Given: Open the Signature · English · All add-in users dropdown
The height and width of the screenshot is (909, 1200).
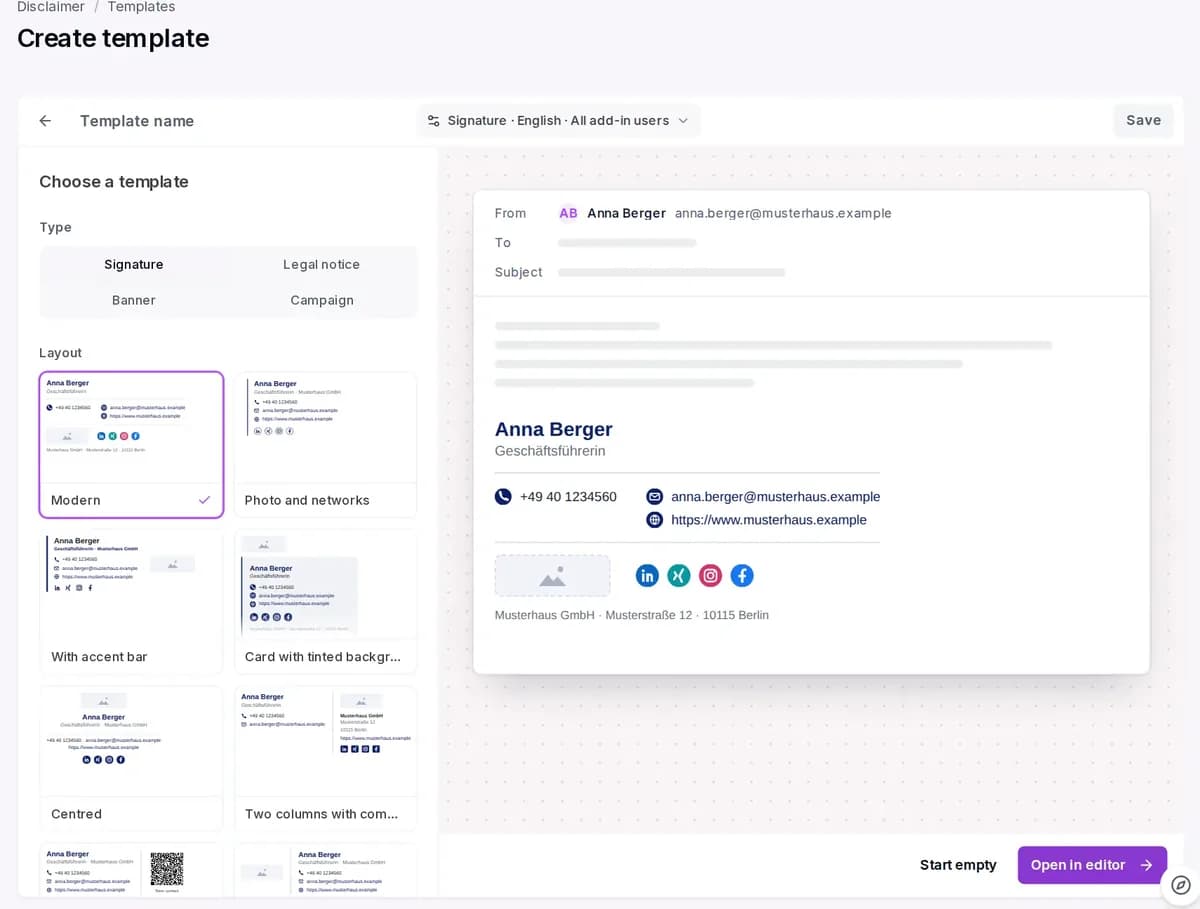Looking at the screenshot, I should (x=559, y=121).
